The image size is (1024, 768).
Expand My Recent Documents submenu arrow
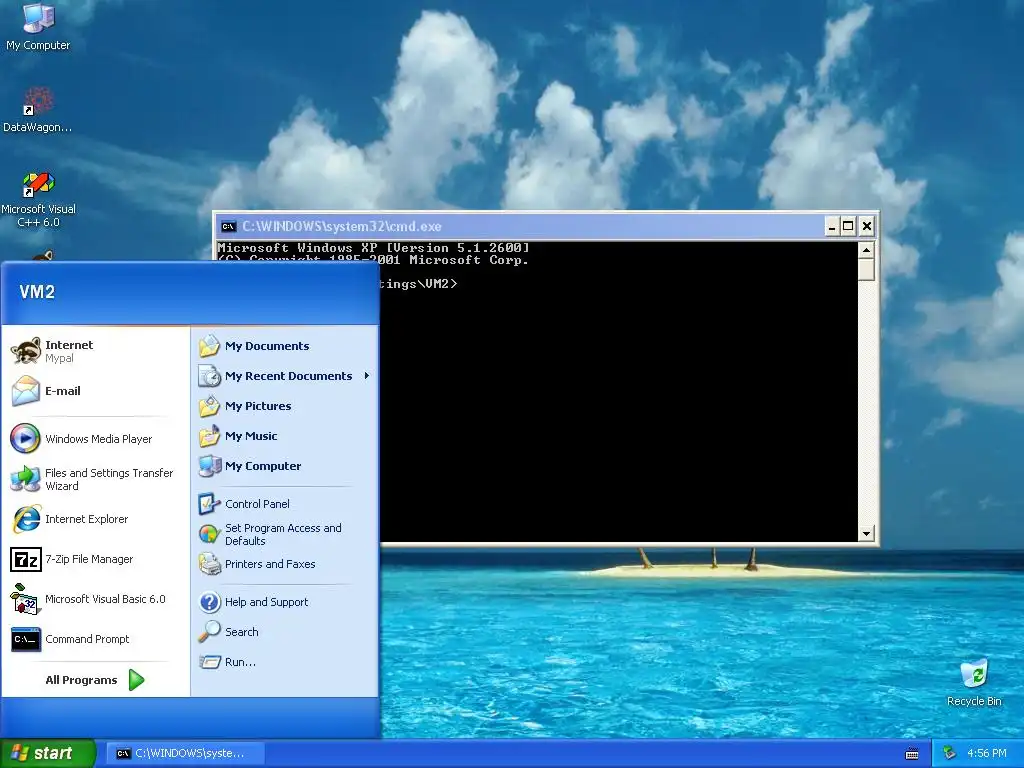pyautogui.click(x=367, y=376)
